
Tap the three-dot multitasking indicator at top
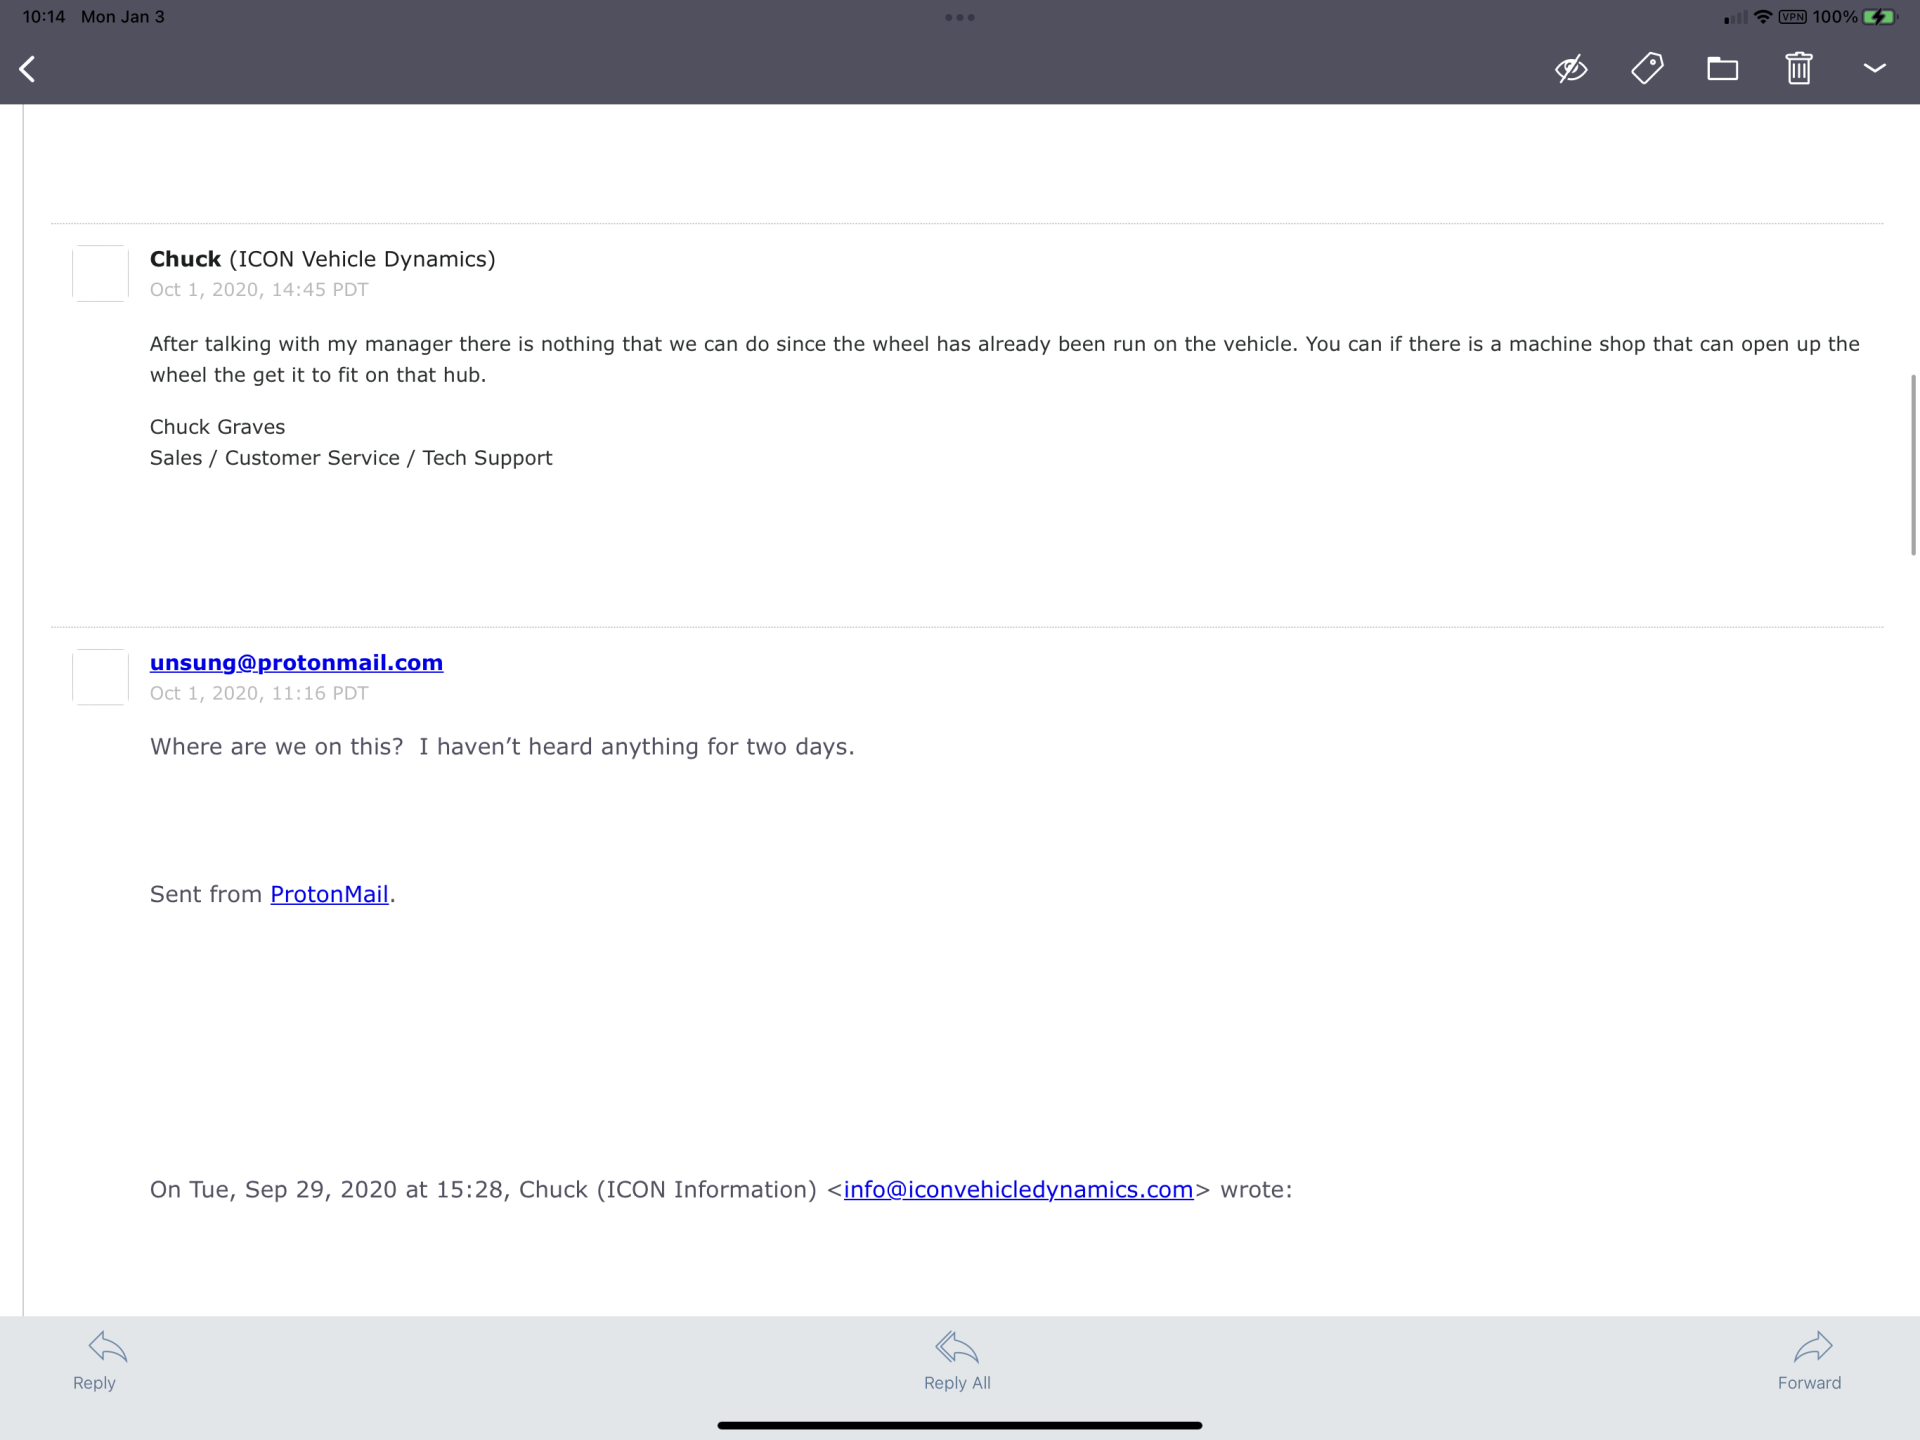(959, 17)
